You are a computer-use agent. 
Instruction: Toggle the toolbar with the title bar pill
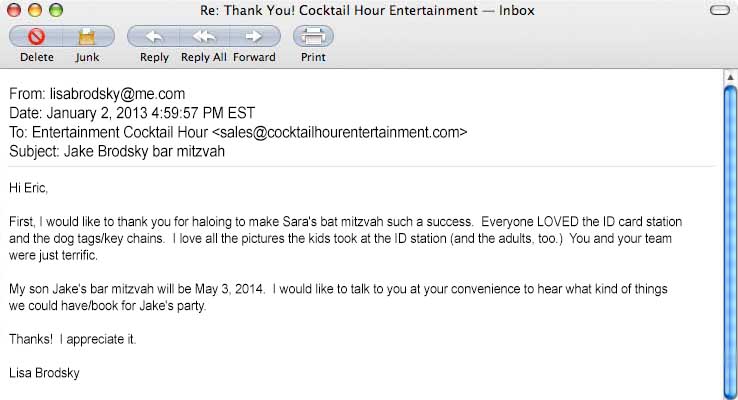tap(719, 11)
